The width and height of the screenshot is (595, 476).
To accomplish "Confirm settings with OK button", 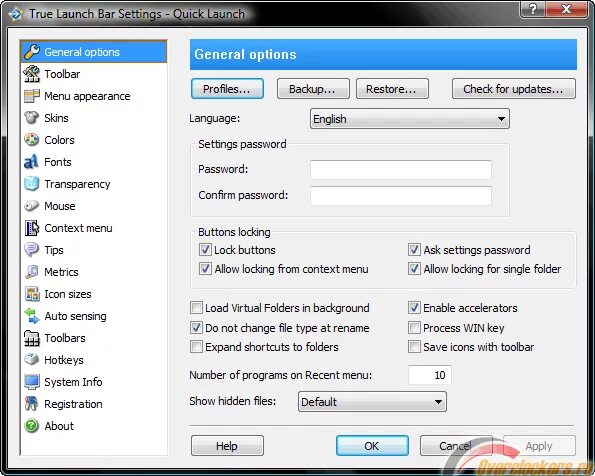I will coord(372,446).
